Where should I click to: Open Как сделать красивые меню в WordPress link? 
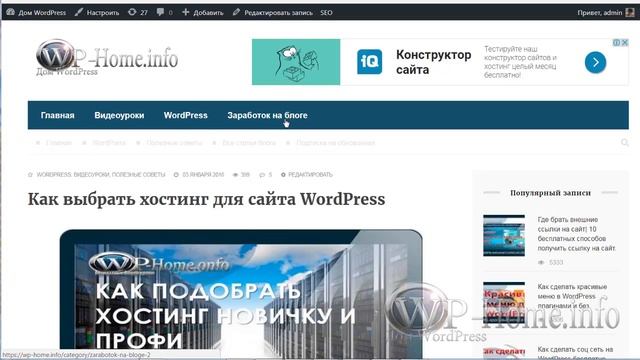point(572,296)
